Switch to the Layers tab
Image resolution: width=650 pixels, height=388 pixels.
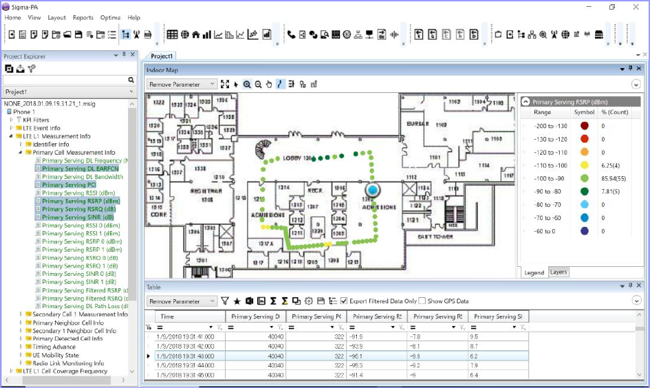(x=558, y=272)
